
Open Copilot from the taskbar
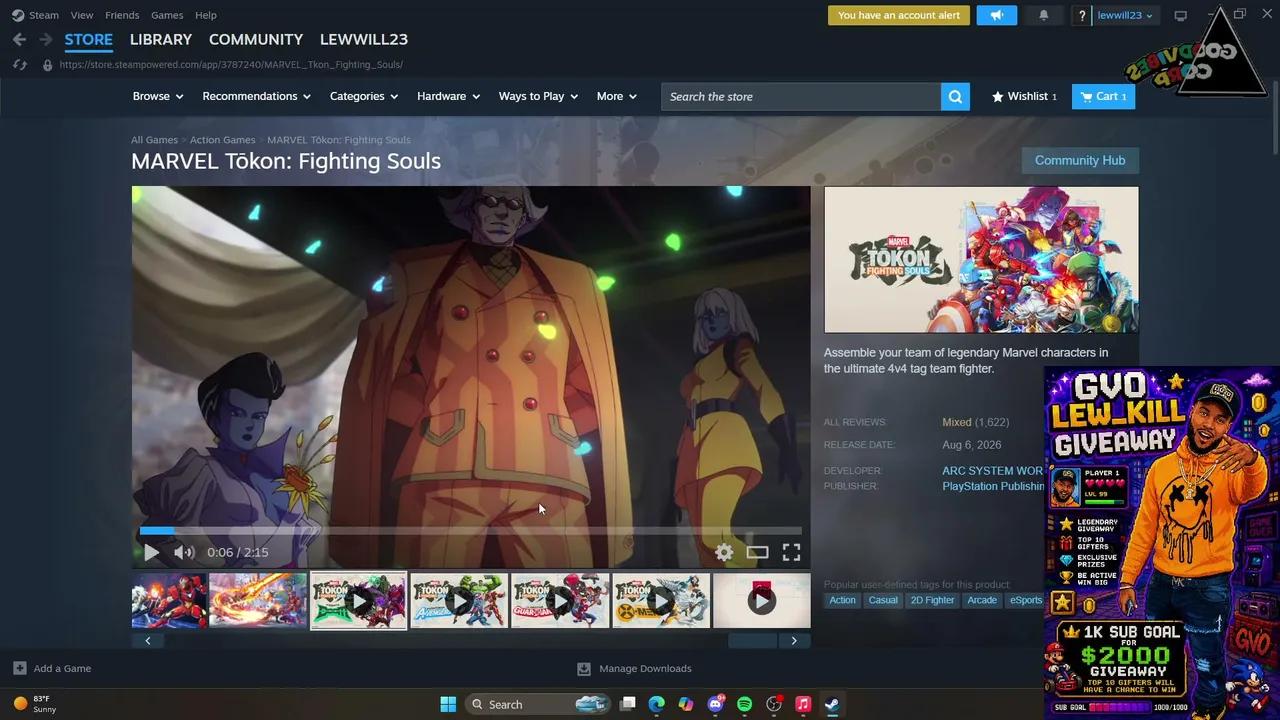(685, 704)
